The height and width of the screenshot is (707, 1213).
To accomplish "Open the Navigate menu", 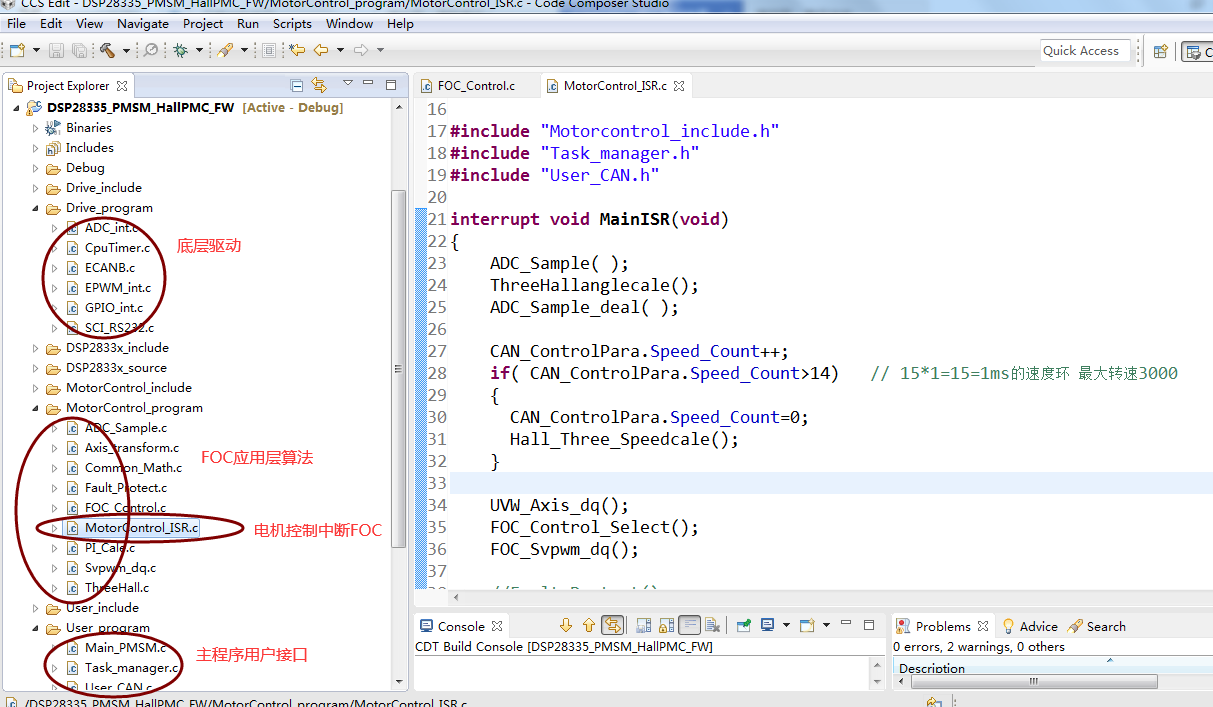I will click(x=143, y=23).
